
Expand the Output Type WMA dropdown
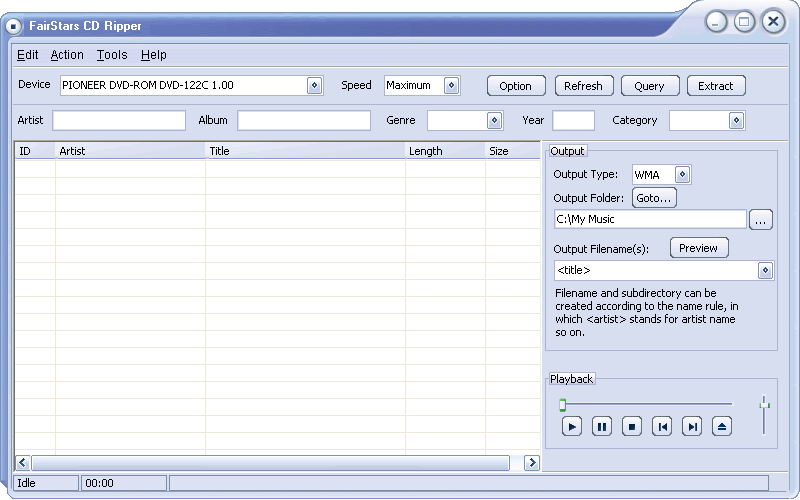(683, 175)
